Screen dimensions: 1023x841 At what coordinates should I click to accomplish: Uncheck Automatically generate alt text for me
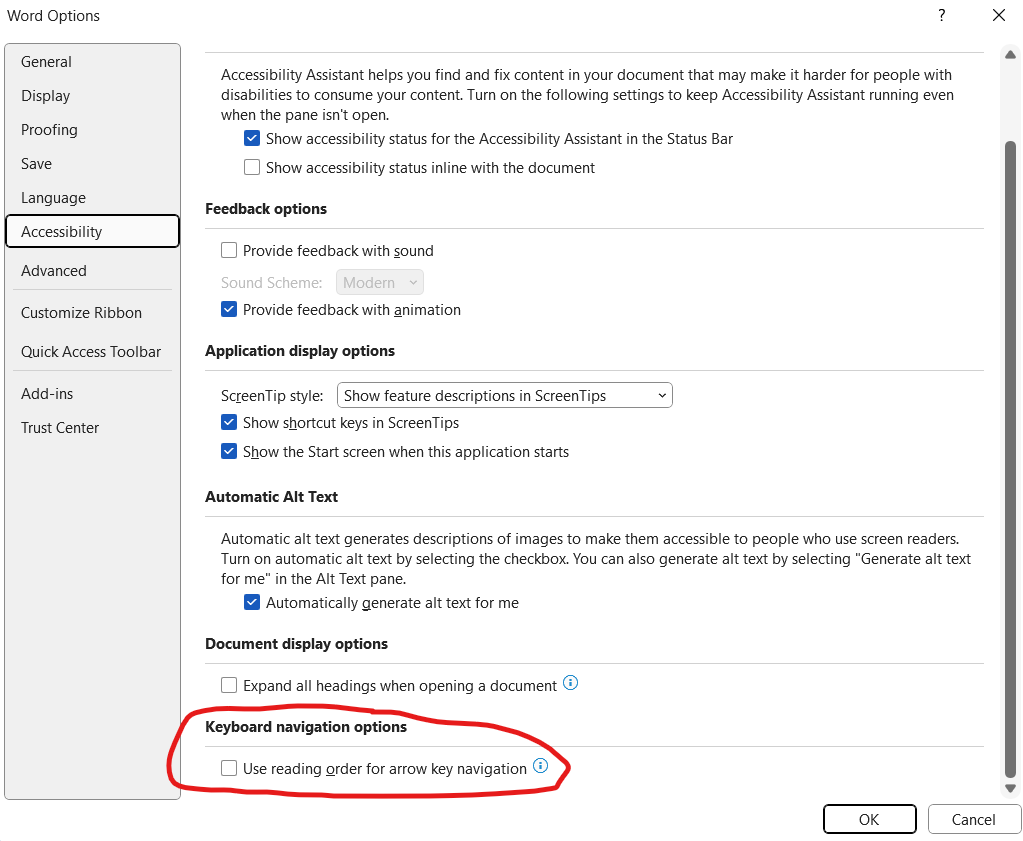pyautogui.click(x=252, y=602)
